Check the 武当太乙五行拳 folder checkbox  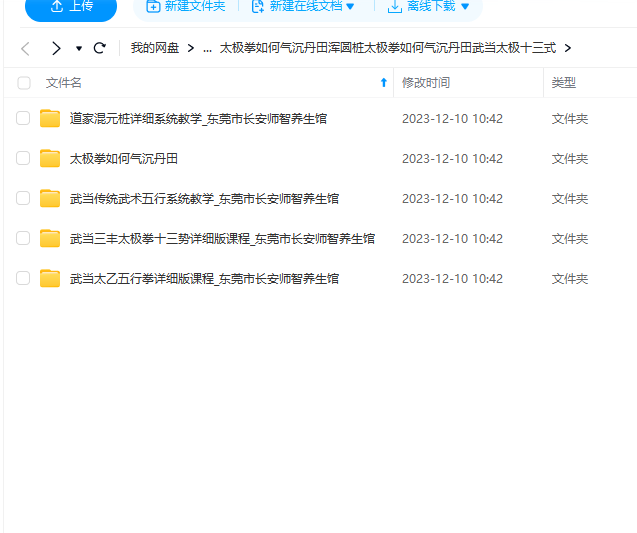[x=23, y=278]
